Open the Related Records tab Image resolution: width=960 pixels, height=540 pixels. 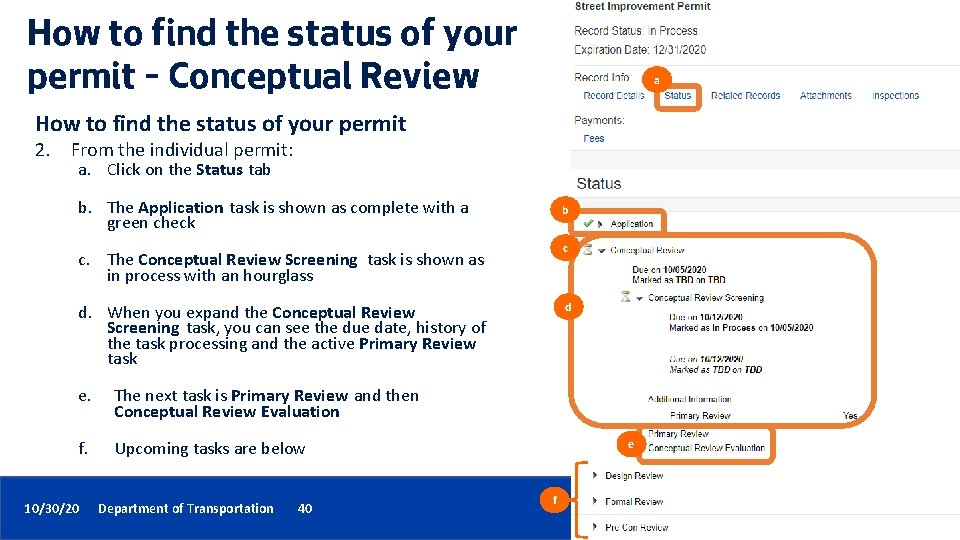point(745,96)
